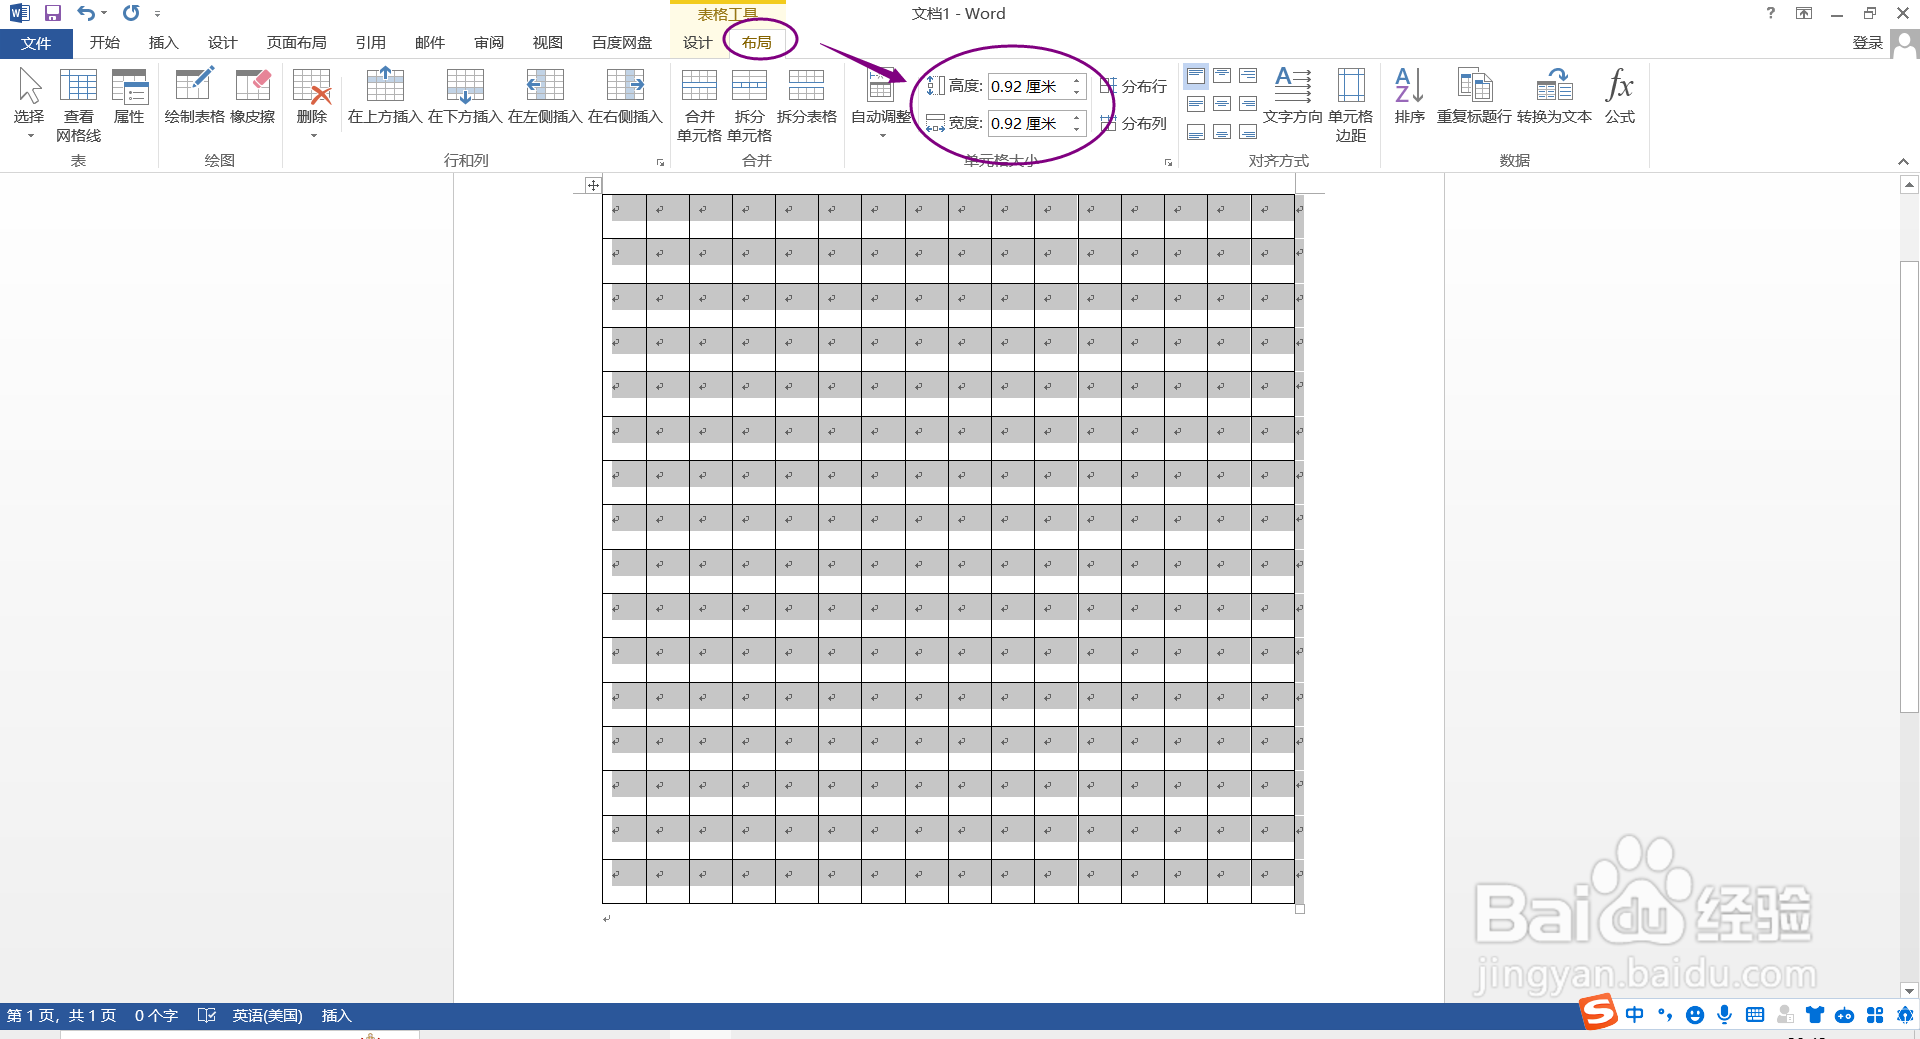Sort table data (排序)
This screenshot has width=1920, height=1039.
coord(1409,97)
